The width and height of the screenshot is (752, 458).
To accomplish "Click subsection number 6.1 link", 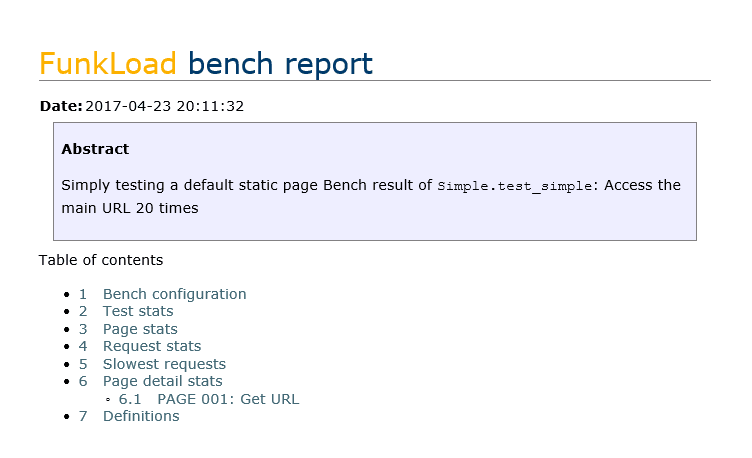I will pos(130,399).
